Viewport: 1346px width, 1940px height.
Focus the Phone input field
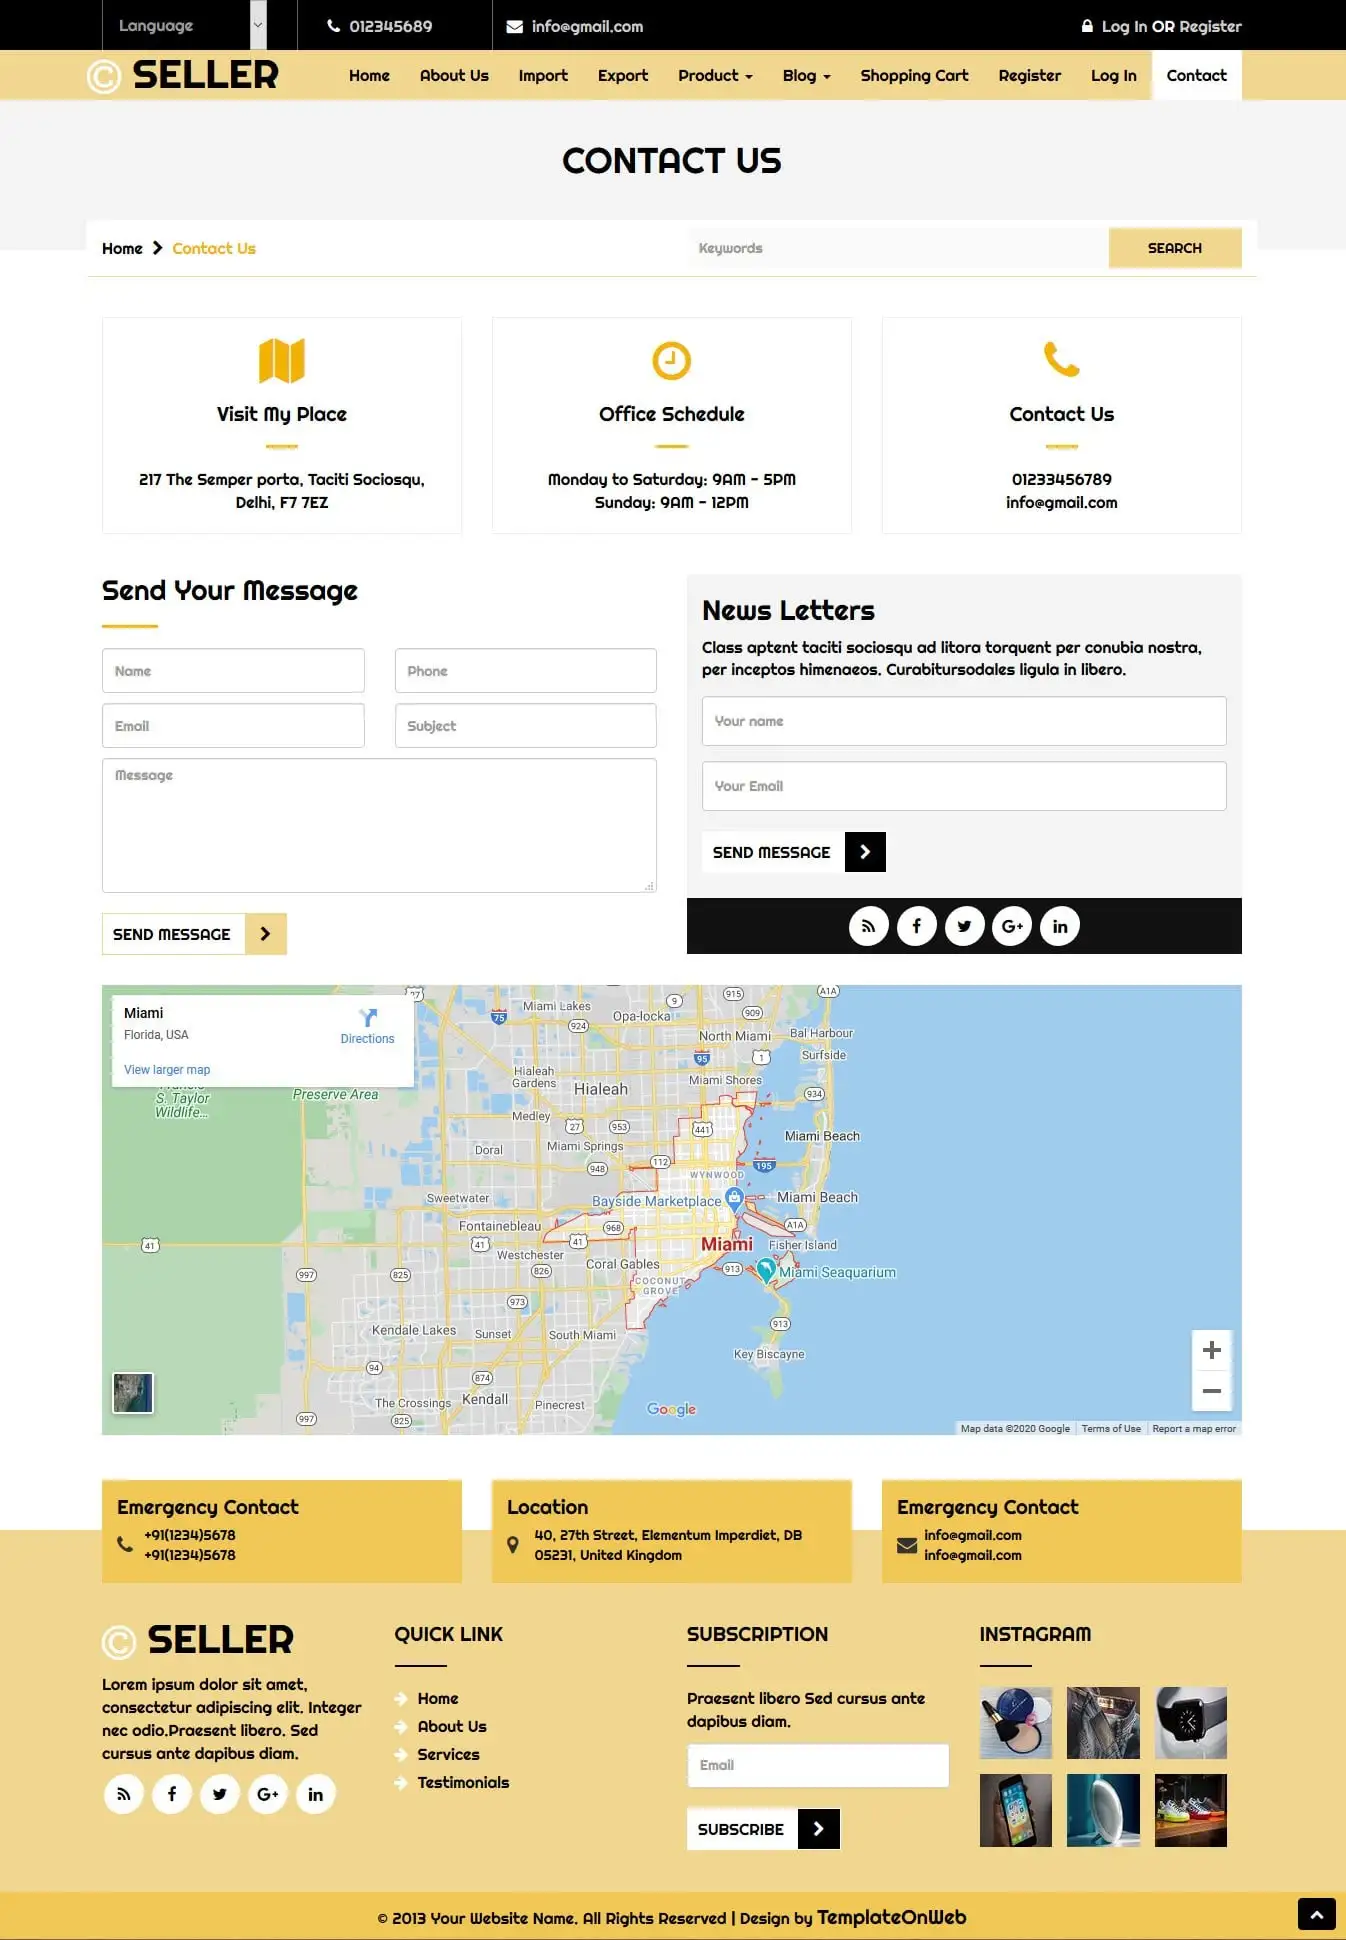pos(526,671)
